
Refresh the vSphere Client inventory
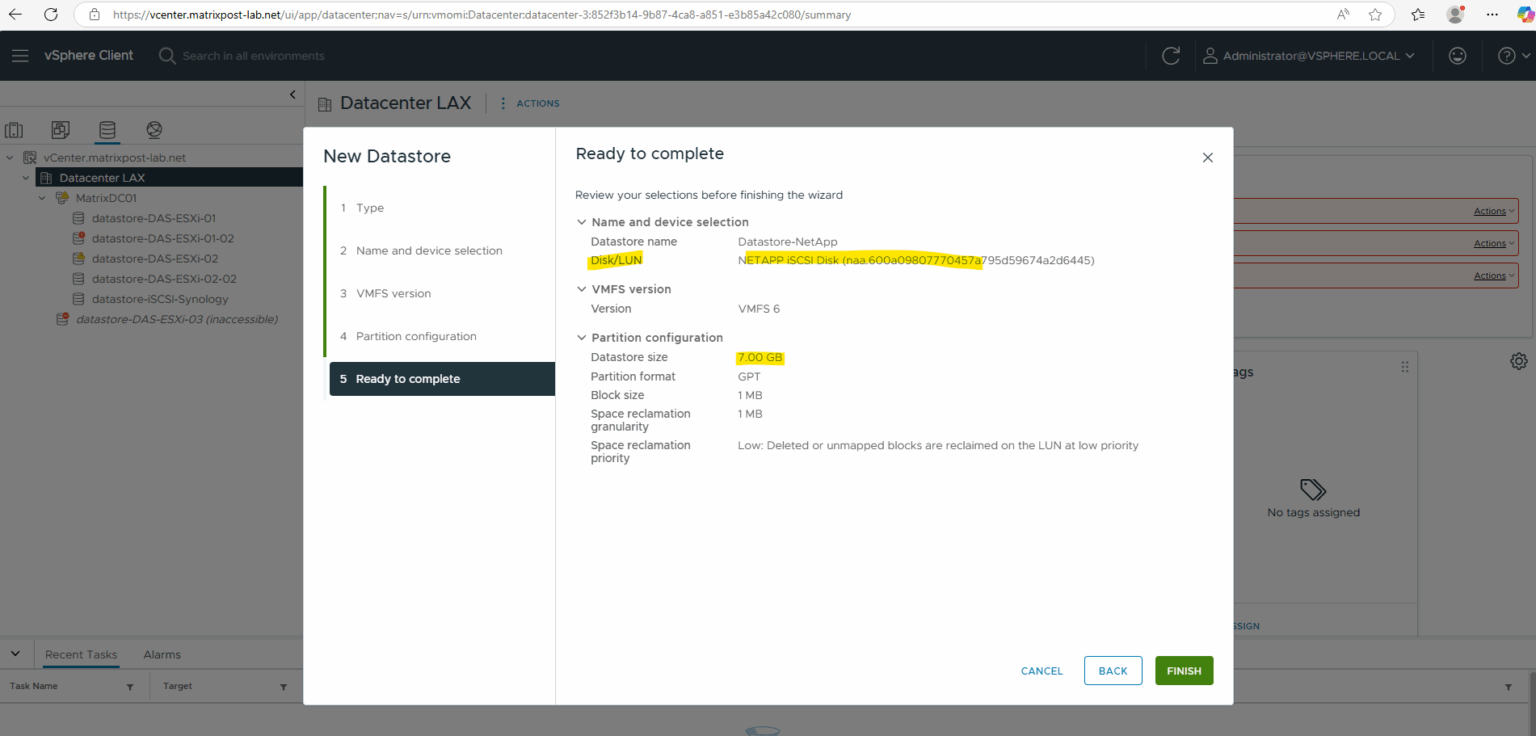tap(1170, 55)
